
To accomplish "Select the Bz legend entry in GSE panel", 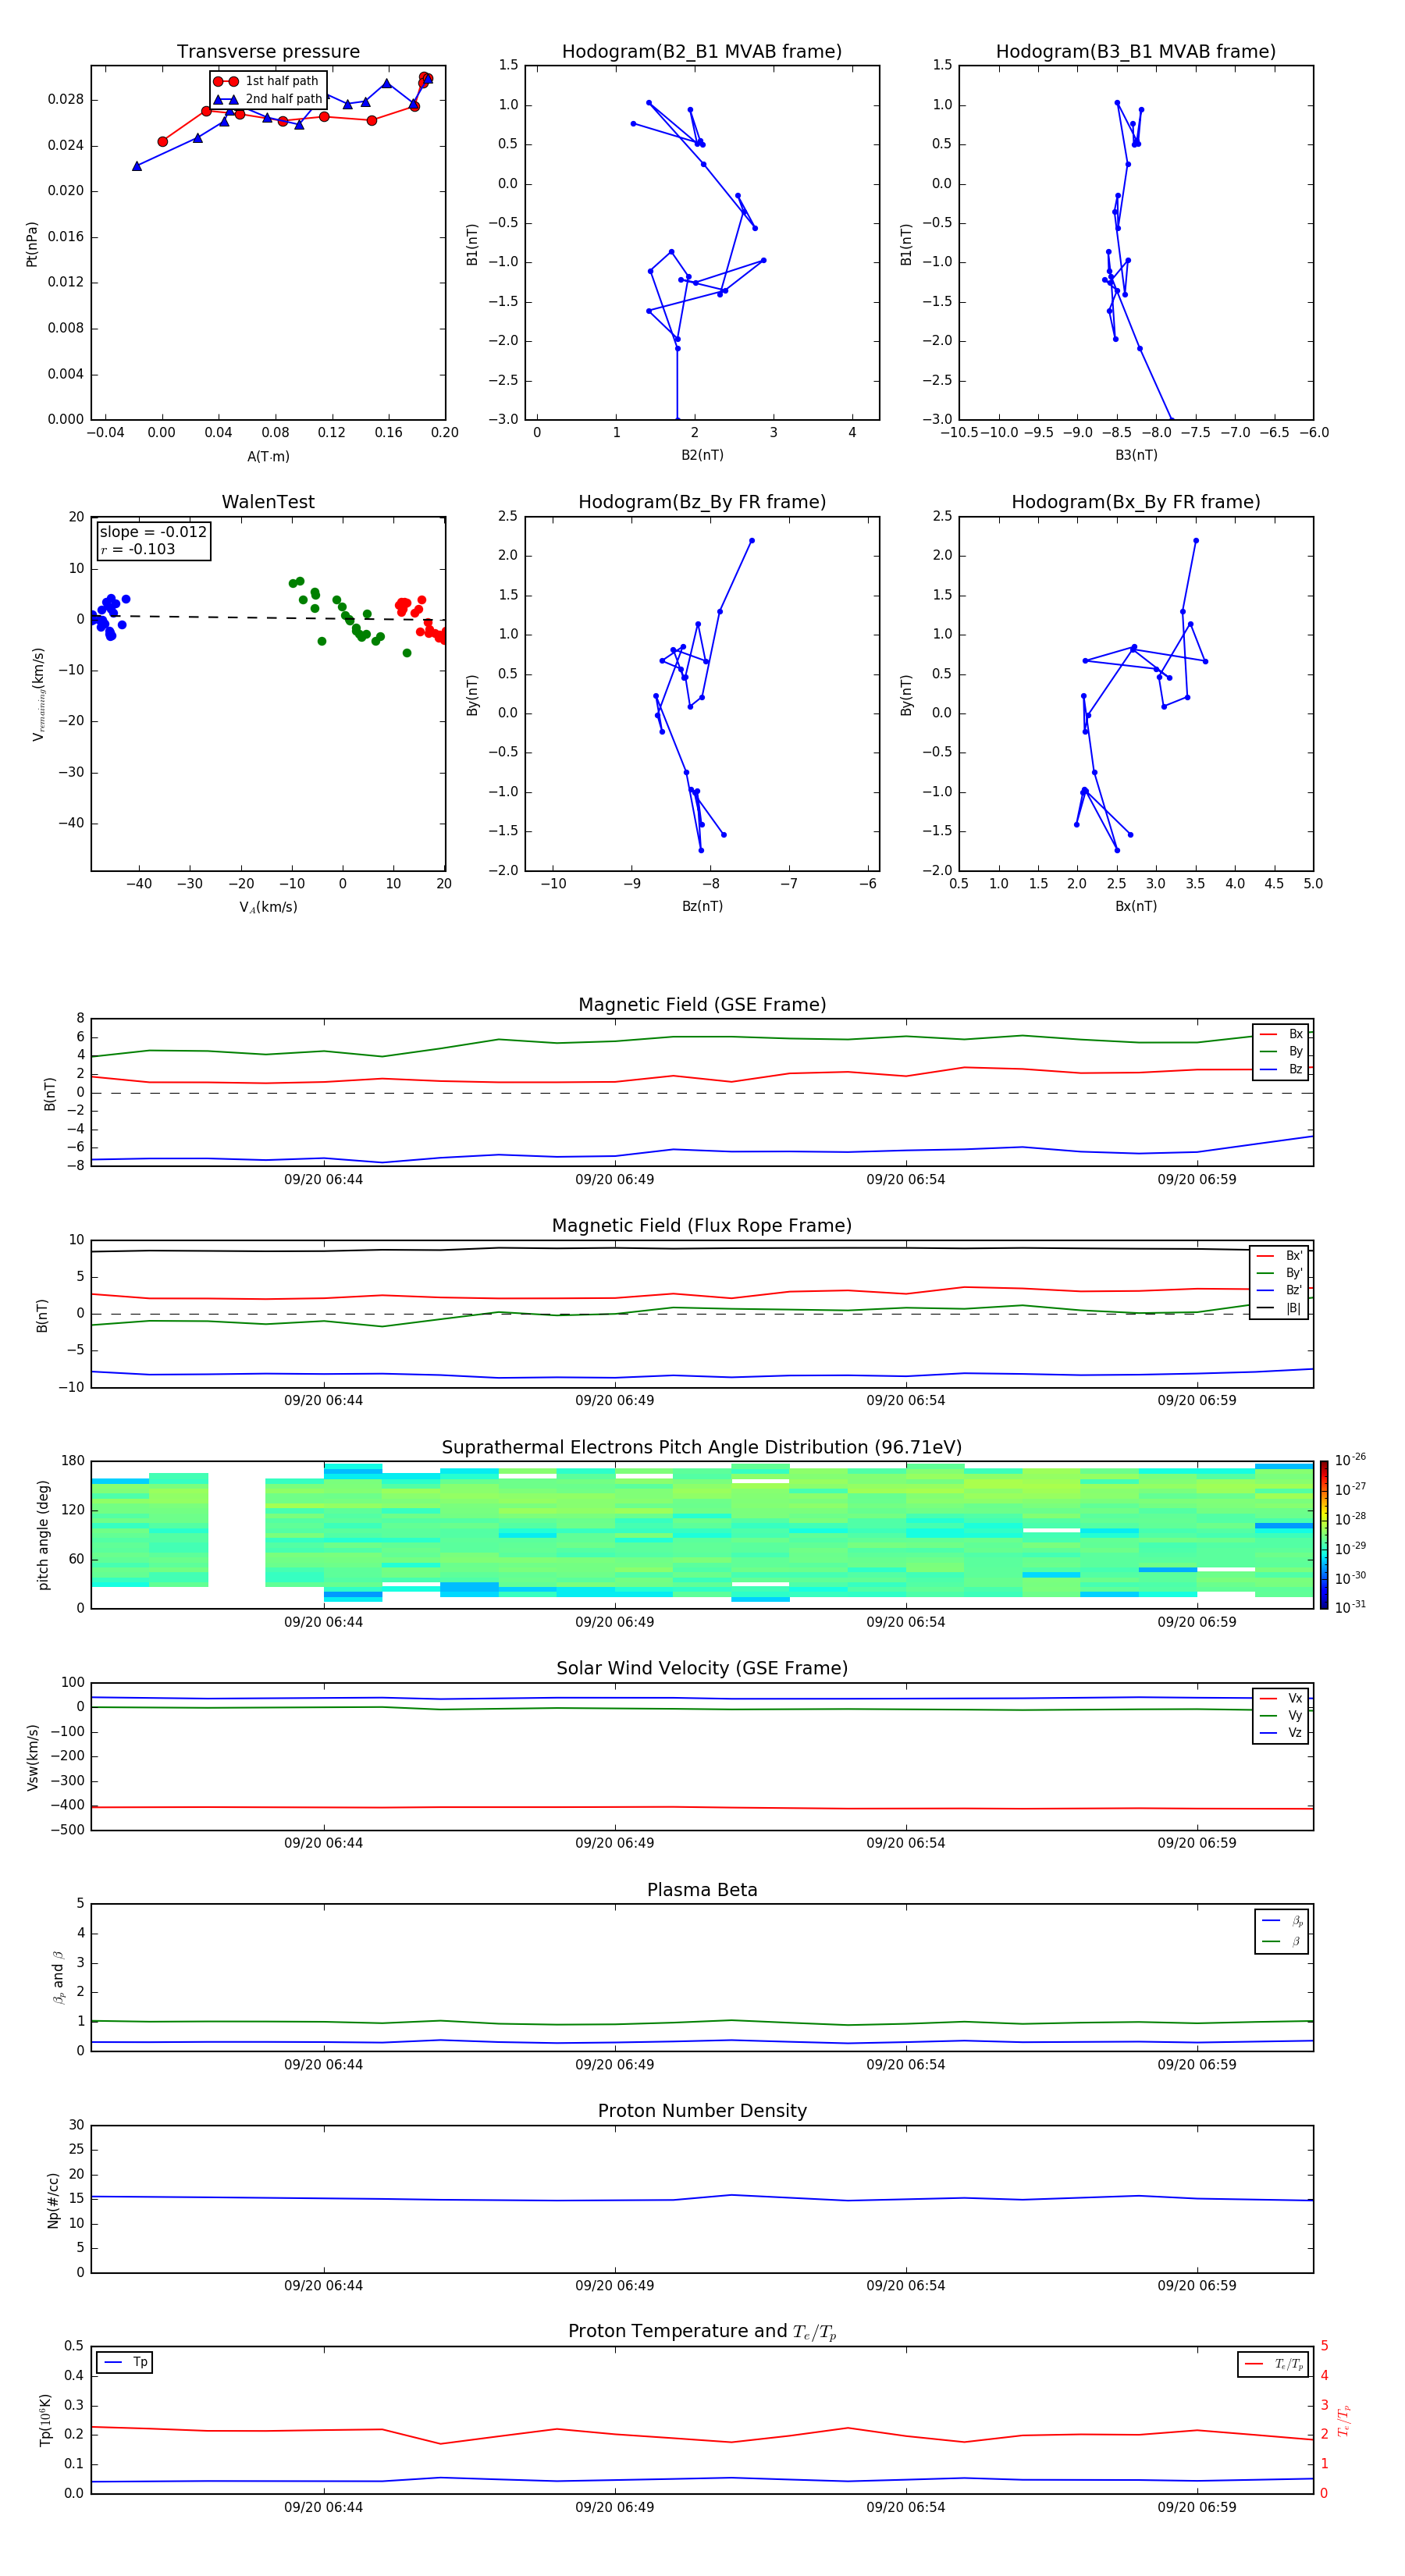I will coord(1281,1069).
